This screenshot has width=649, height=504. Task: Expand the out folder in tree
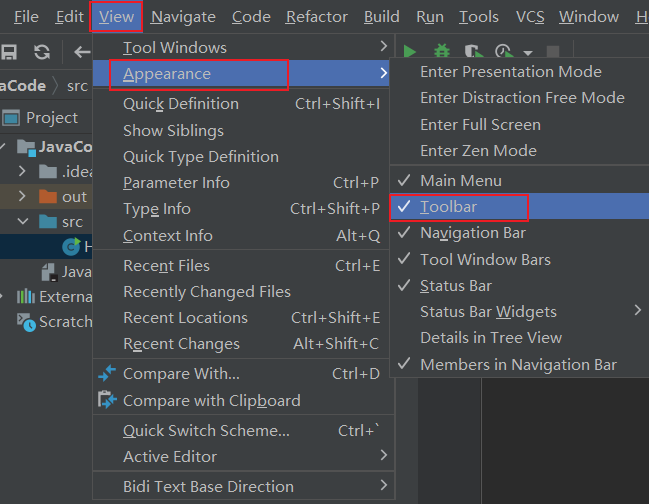[24, 196]
